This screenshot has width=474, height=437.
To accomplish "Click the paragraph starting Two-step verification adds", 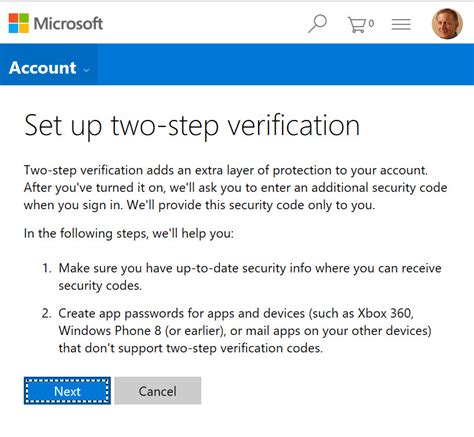I will pyautogui.click(x=235, y=188).
